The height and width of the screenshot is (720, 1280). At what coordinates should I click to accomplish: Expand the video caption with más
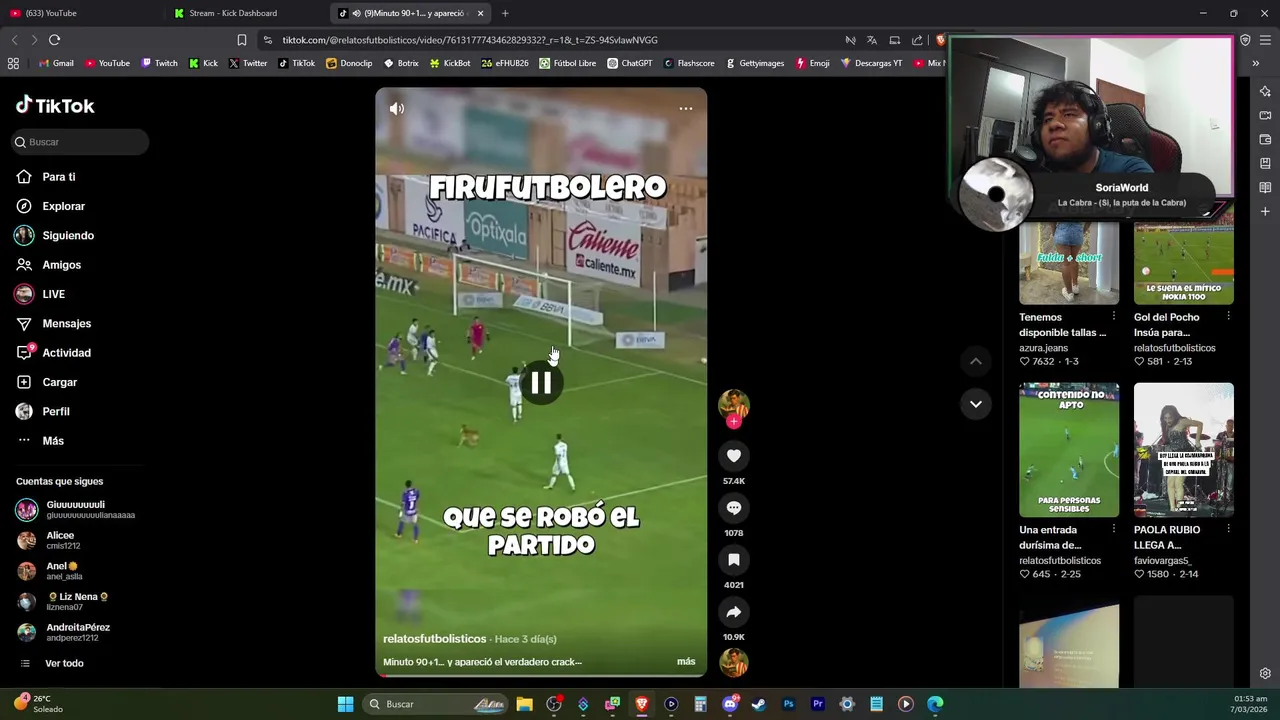[686, 661]
